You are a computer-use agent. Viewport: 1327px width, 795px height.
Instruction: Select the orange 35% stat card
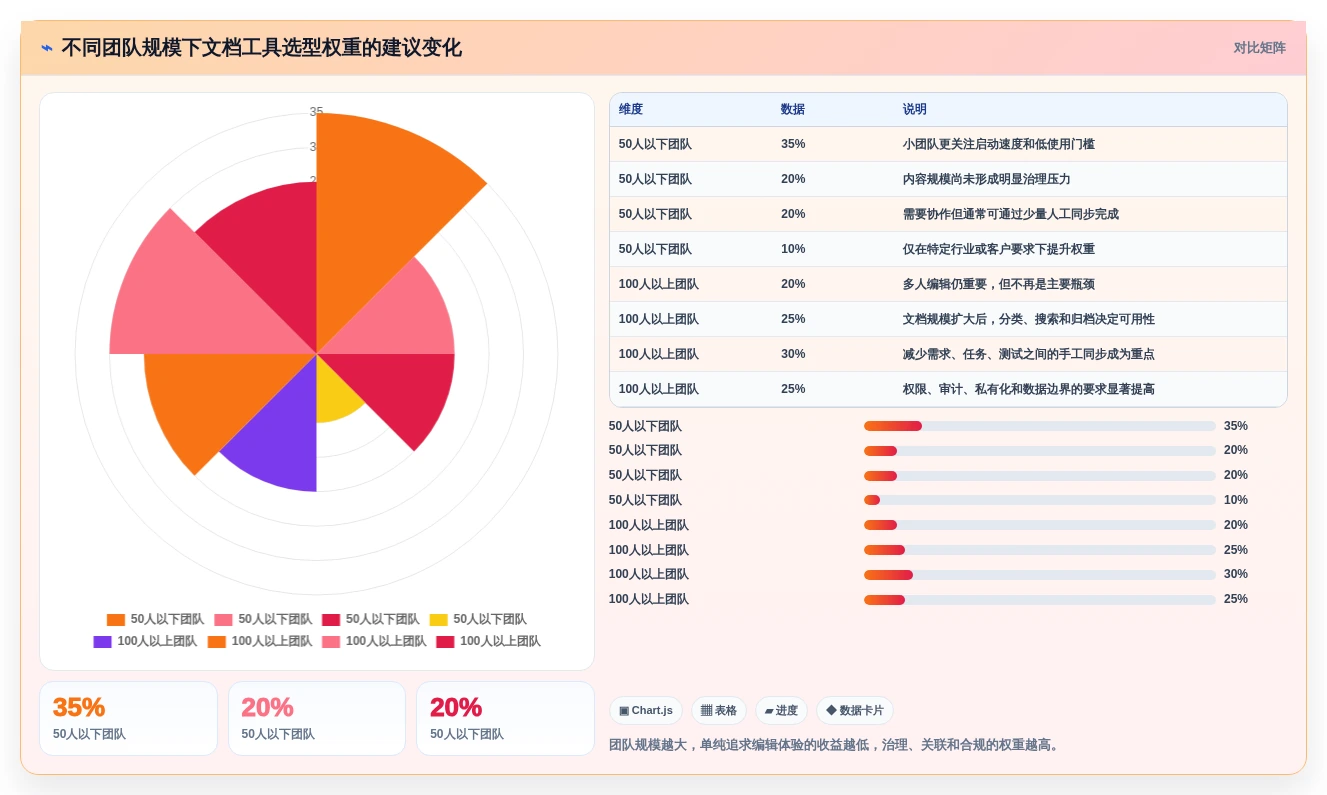pos(128,719)
